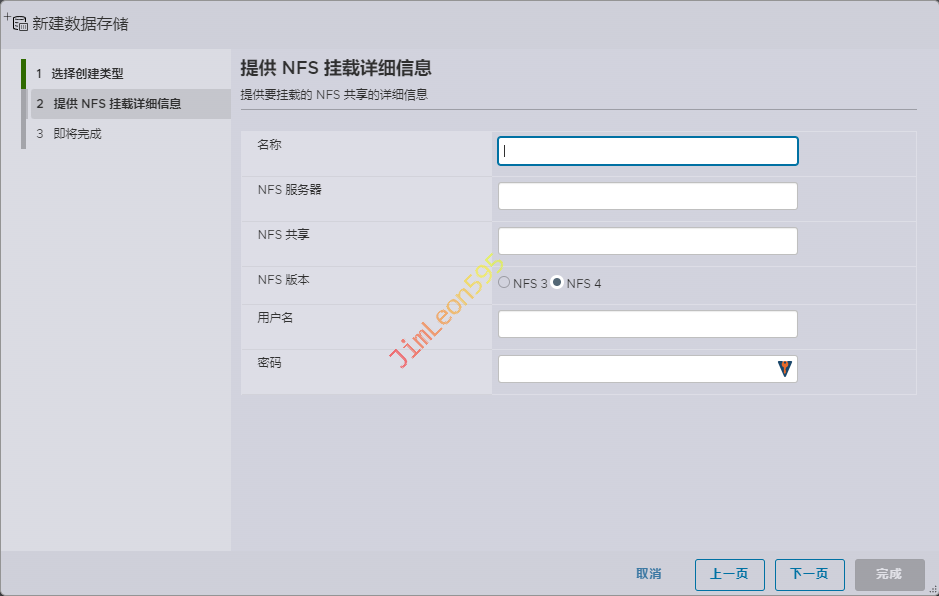Select step 2 提供 NFS 挂载详细信息

116,104
